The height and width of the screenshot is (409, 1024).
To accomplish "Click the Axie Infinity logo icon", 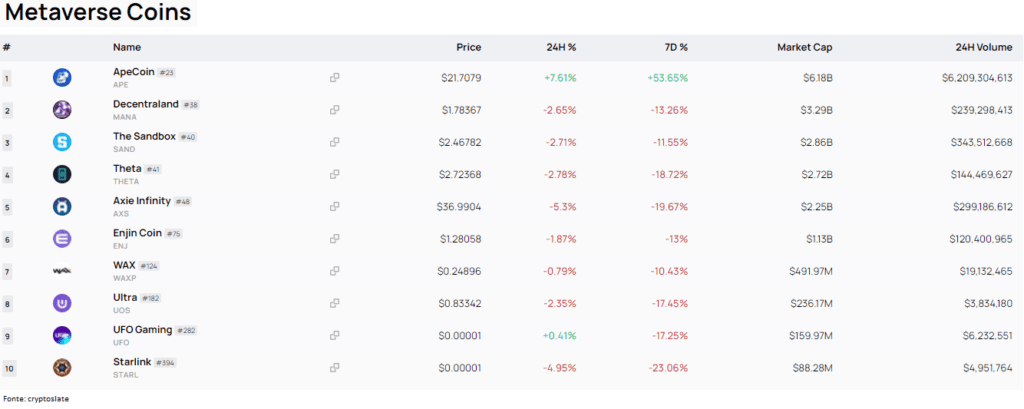I will tap(62, 206).
